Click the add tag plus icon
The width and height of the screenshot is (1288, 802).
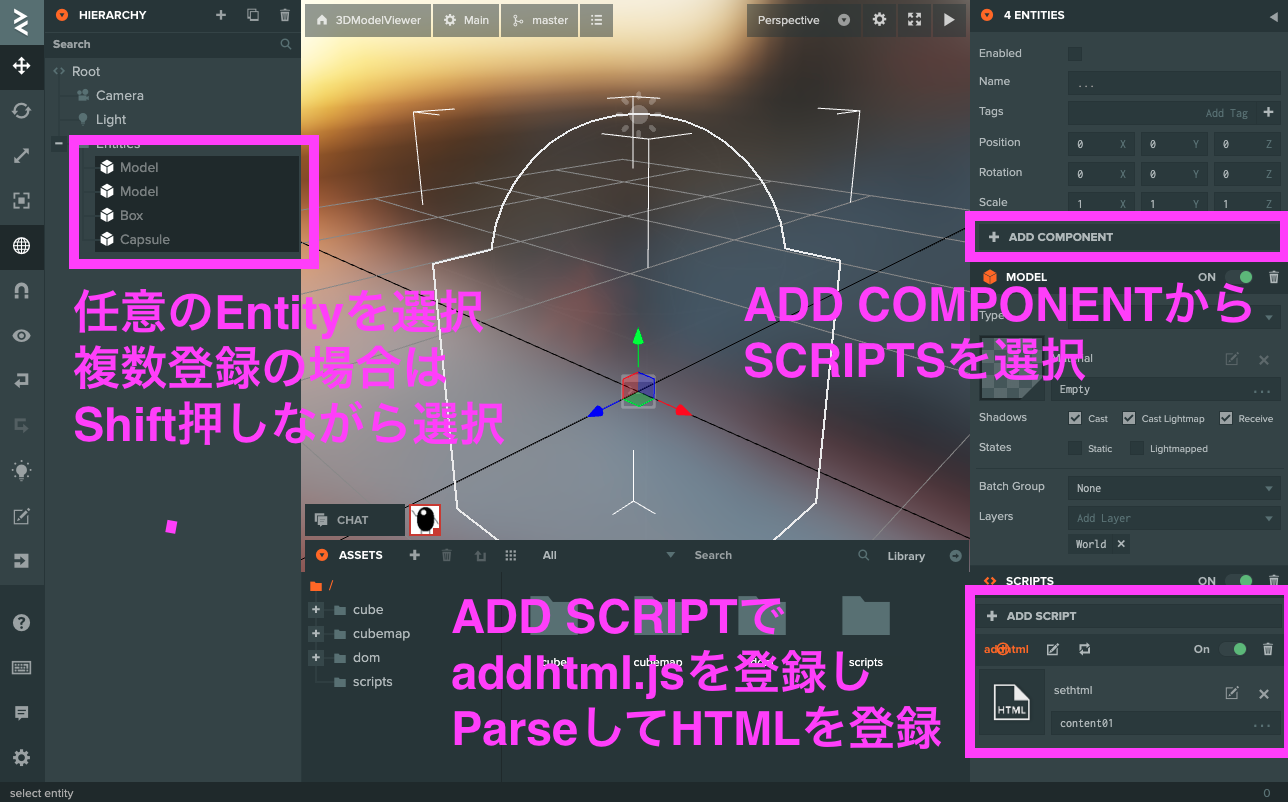1268,112
